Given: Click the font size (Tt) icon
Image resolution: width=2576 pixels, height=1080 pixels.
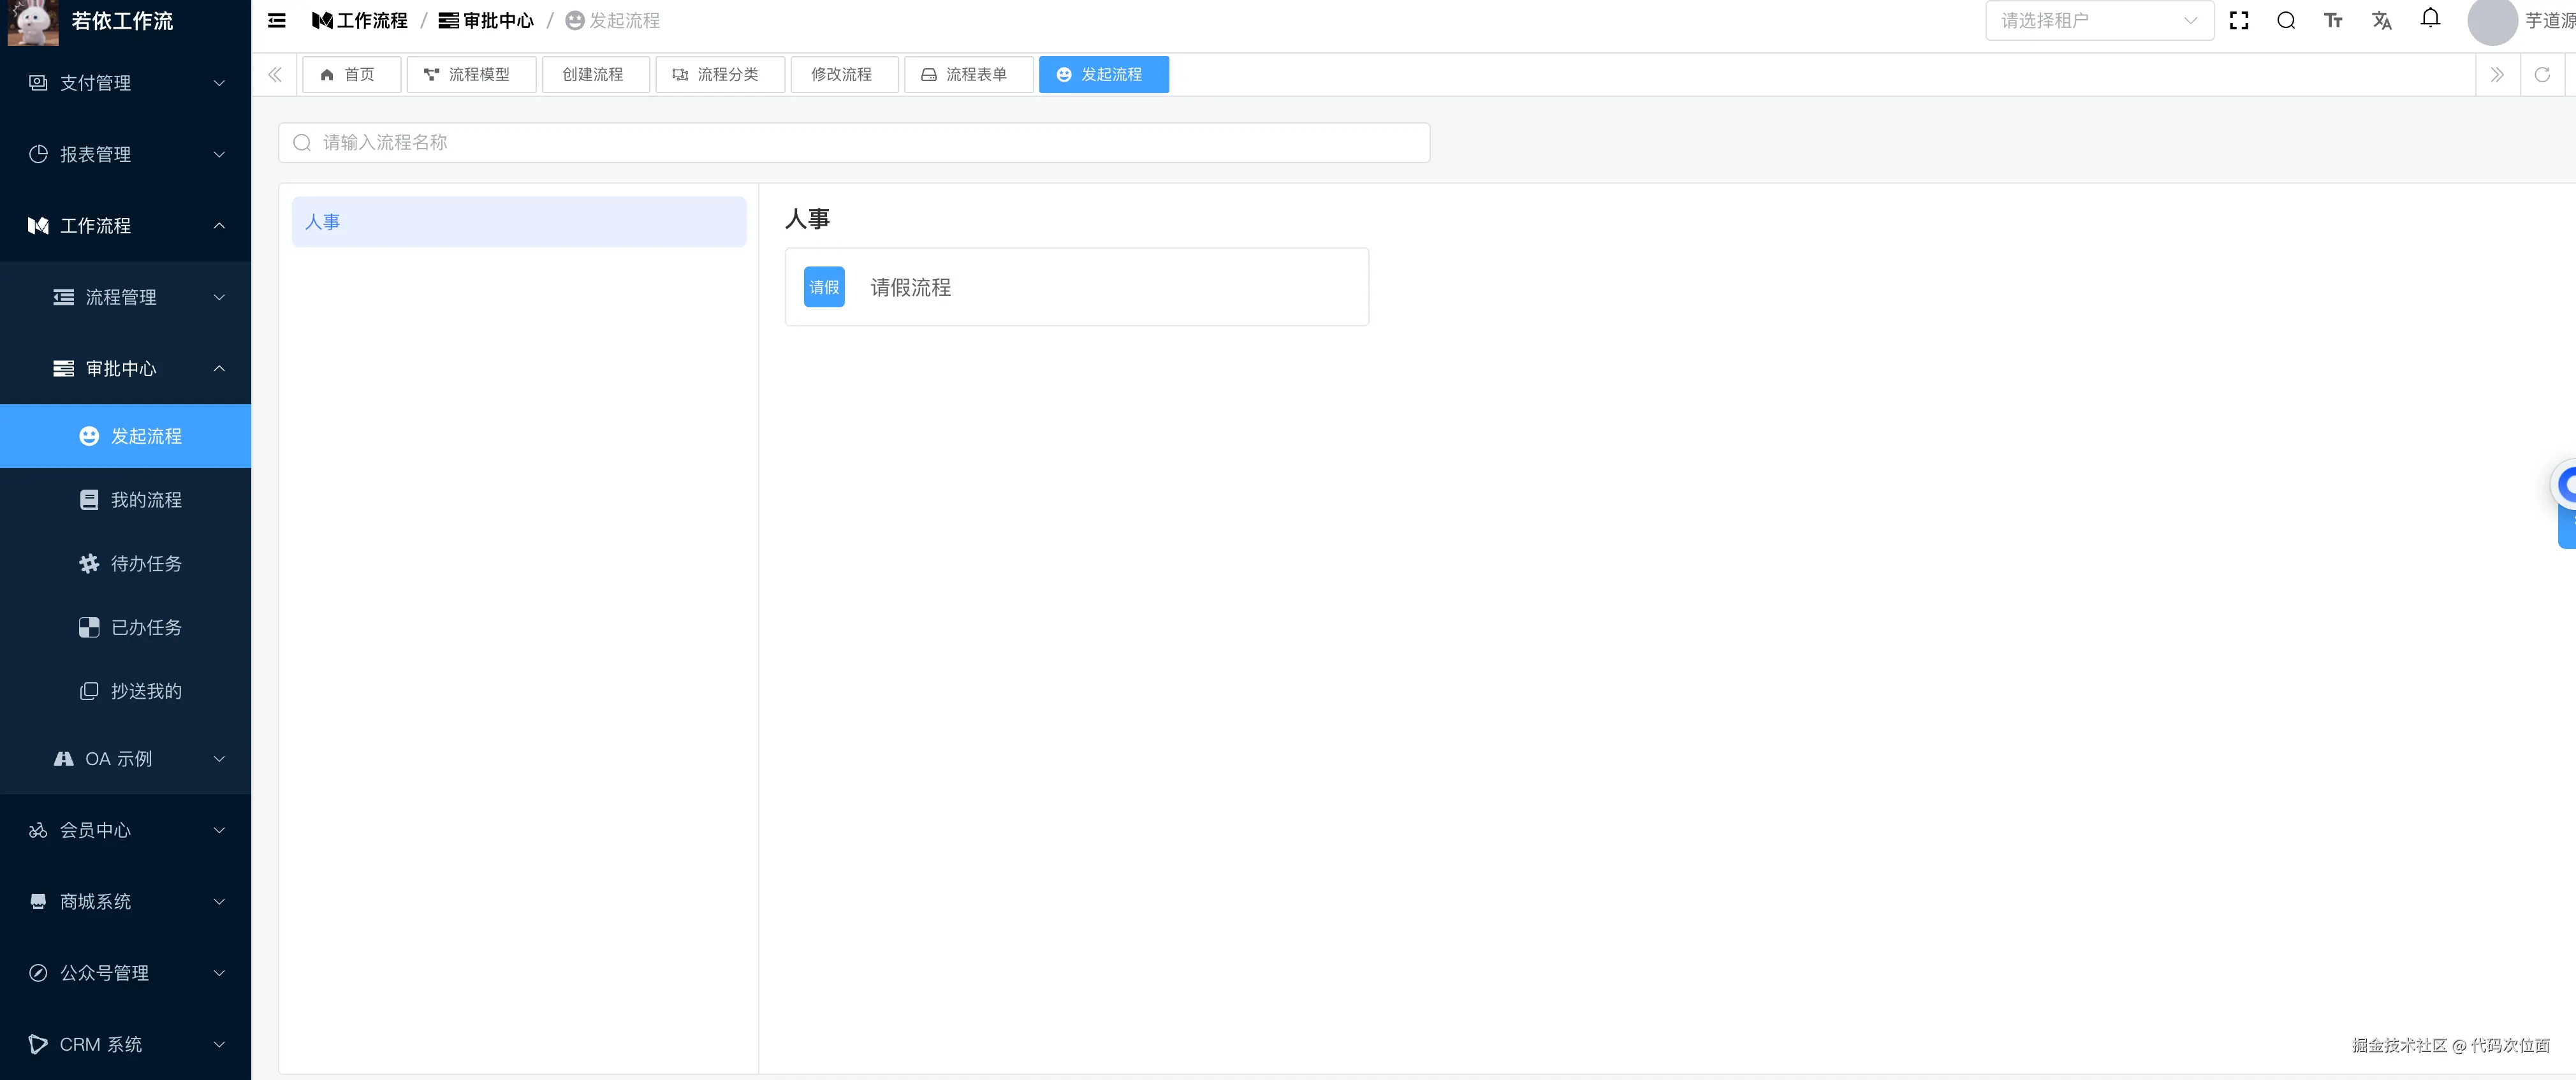Looking at the screenshot, I should [2334, 20].
